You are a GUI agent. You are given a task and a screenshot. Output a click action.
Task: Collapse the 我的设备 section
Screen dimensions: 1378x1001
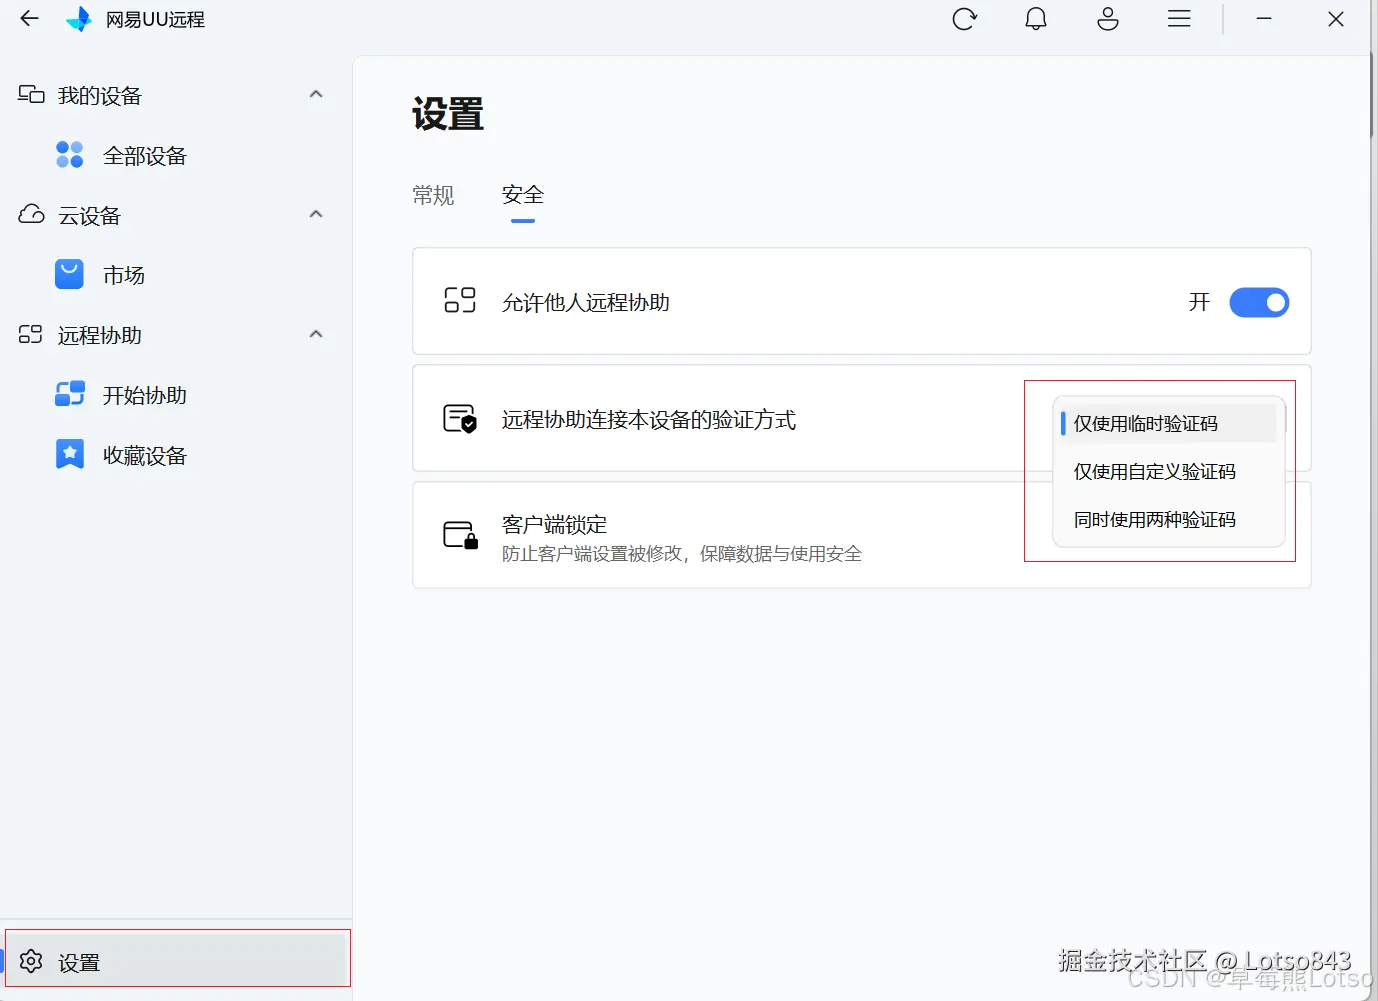pyautogui.click(x=315, y=93)
